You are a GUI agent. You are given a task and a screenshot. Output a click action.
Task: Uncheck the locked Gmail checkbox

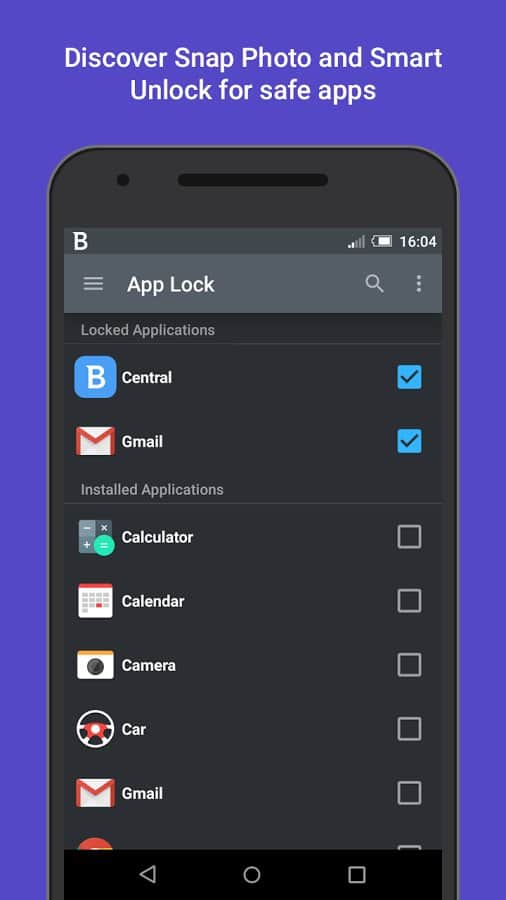[x=410, y=441]
